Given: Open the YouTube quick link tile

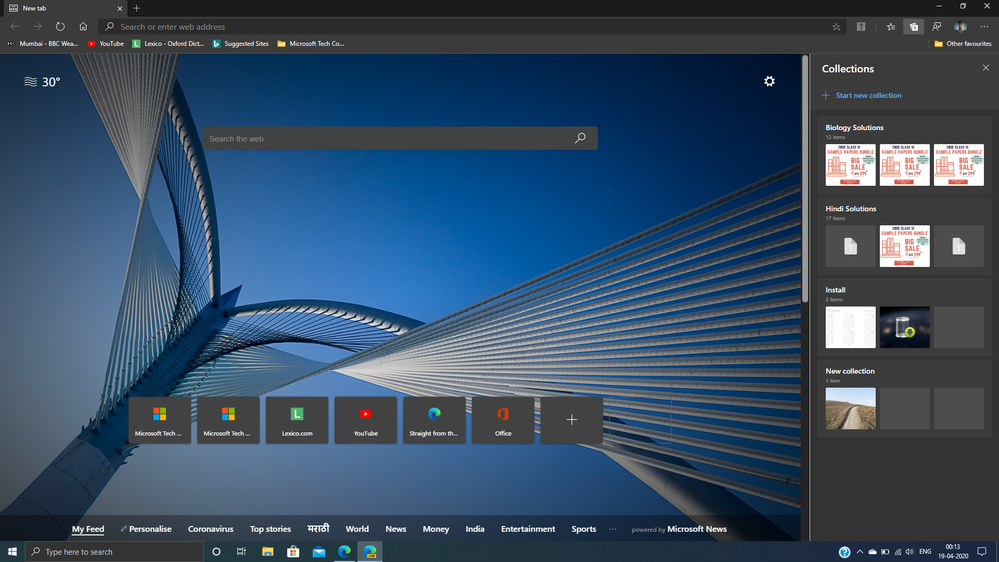Looking at the screenshot, I should pyautogui.click(x=366, y=420).
